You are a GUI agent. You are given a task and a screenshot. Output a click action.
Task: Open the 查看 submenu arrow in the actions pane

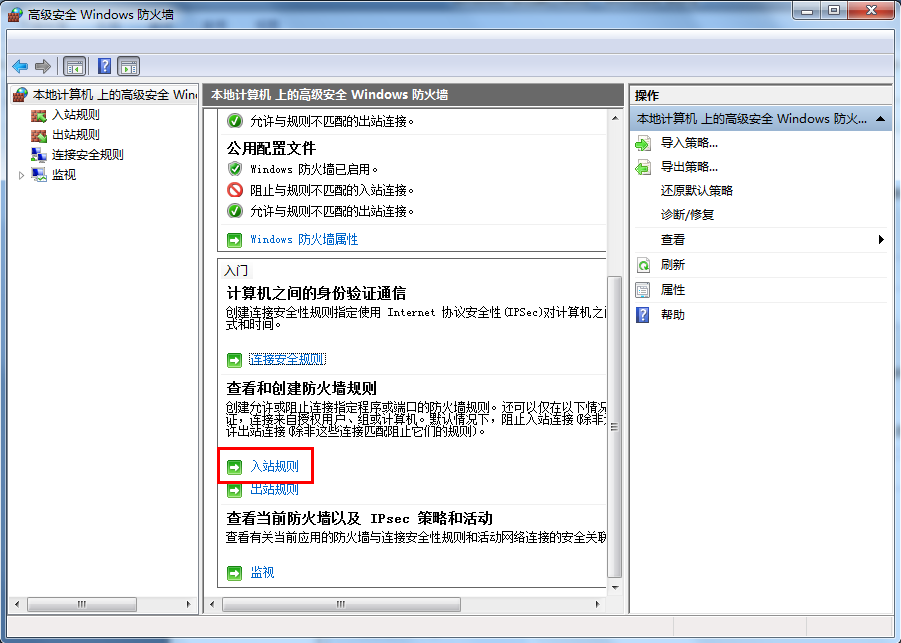point(881,240)
